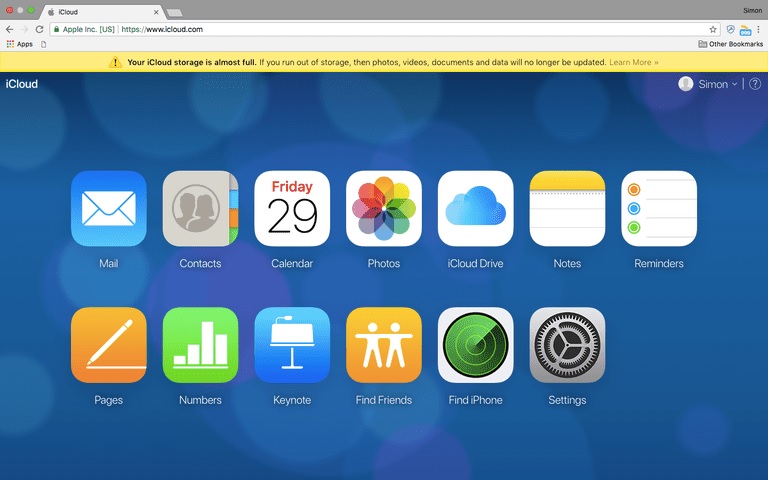The height and width of the screenshot is (480, 768).
Task: Click the Contacts label text
Action: pos(200,264)
